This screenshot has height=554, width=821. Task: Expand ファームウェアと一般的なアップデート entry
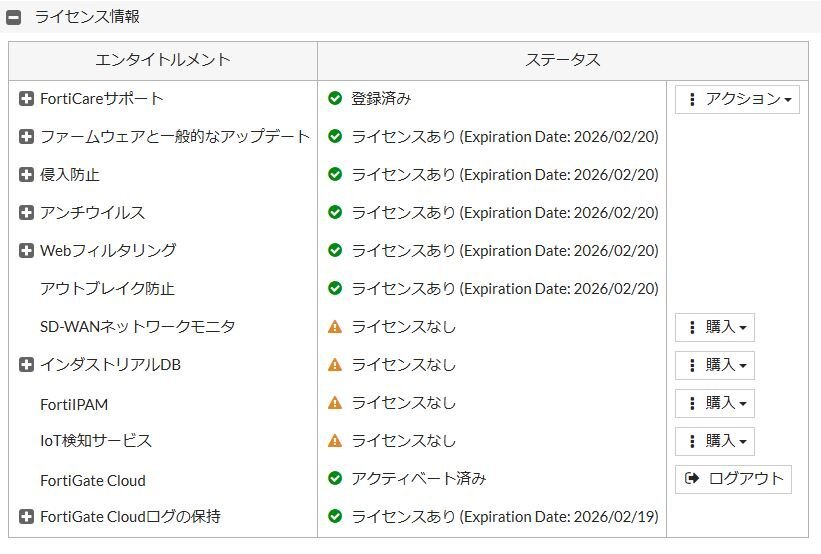coord(26,137)
